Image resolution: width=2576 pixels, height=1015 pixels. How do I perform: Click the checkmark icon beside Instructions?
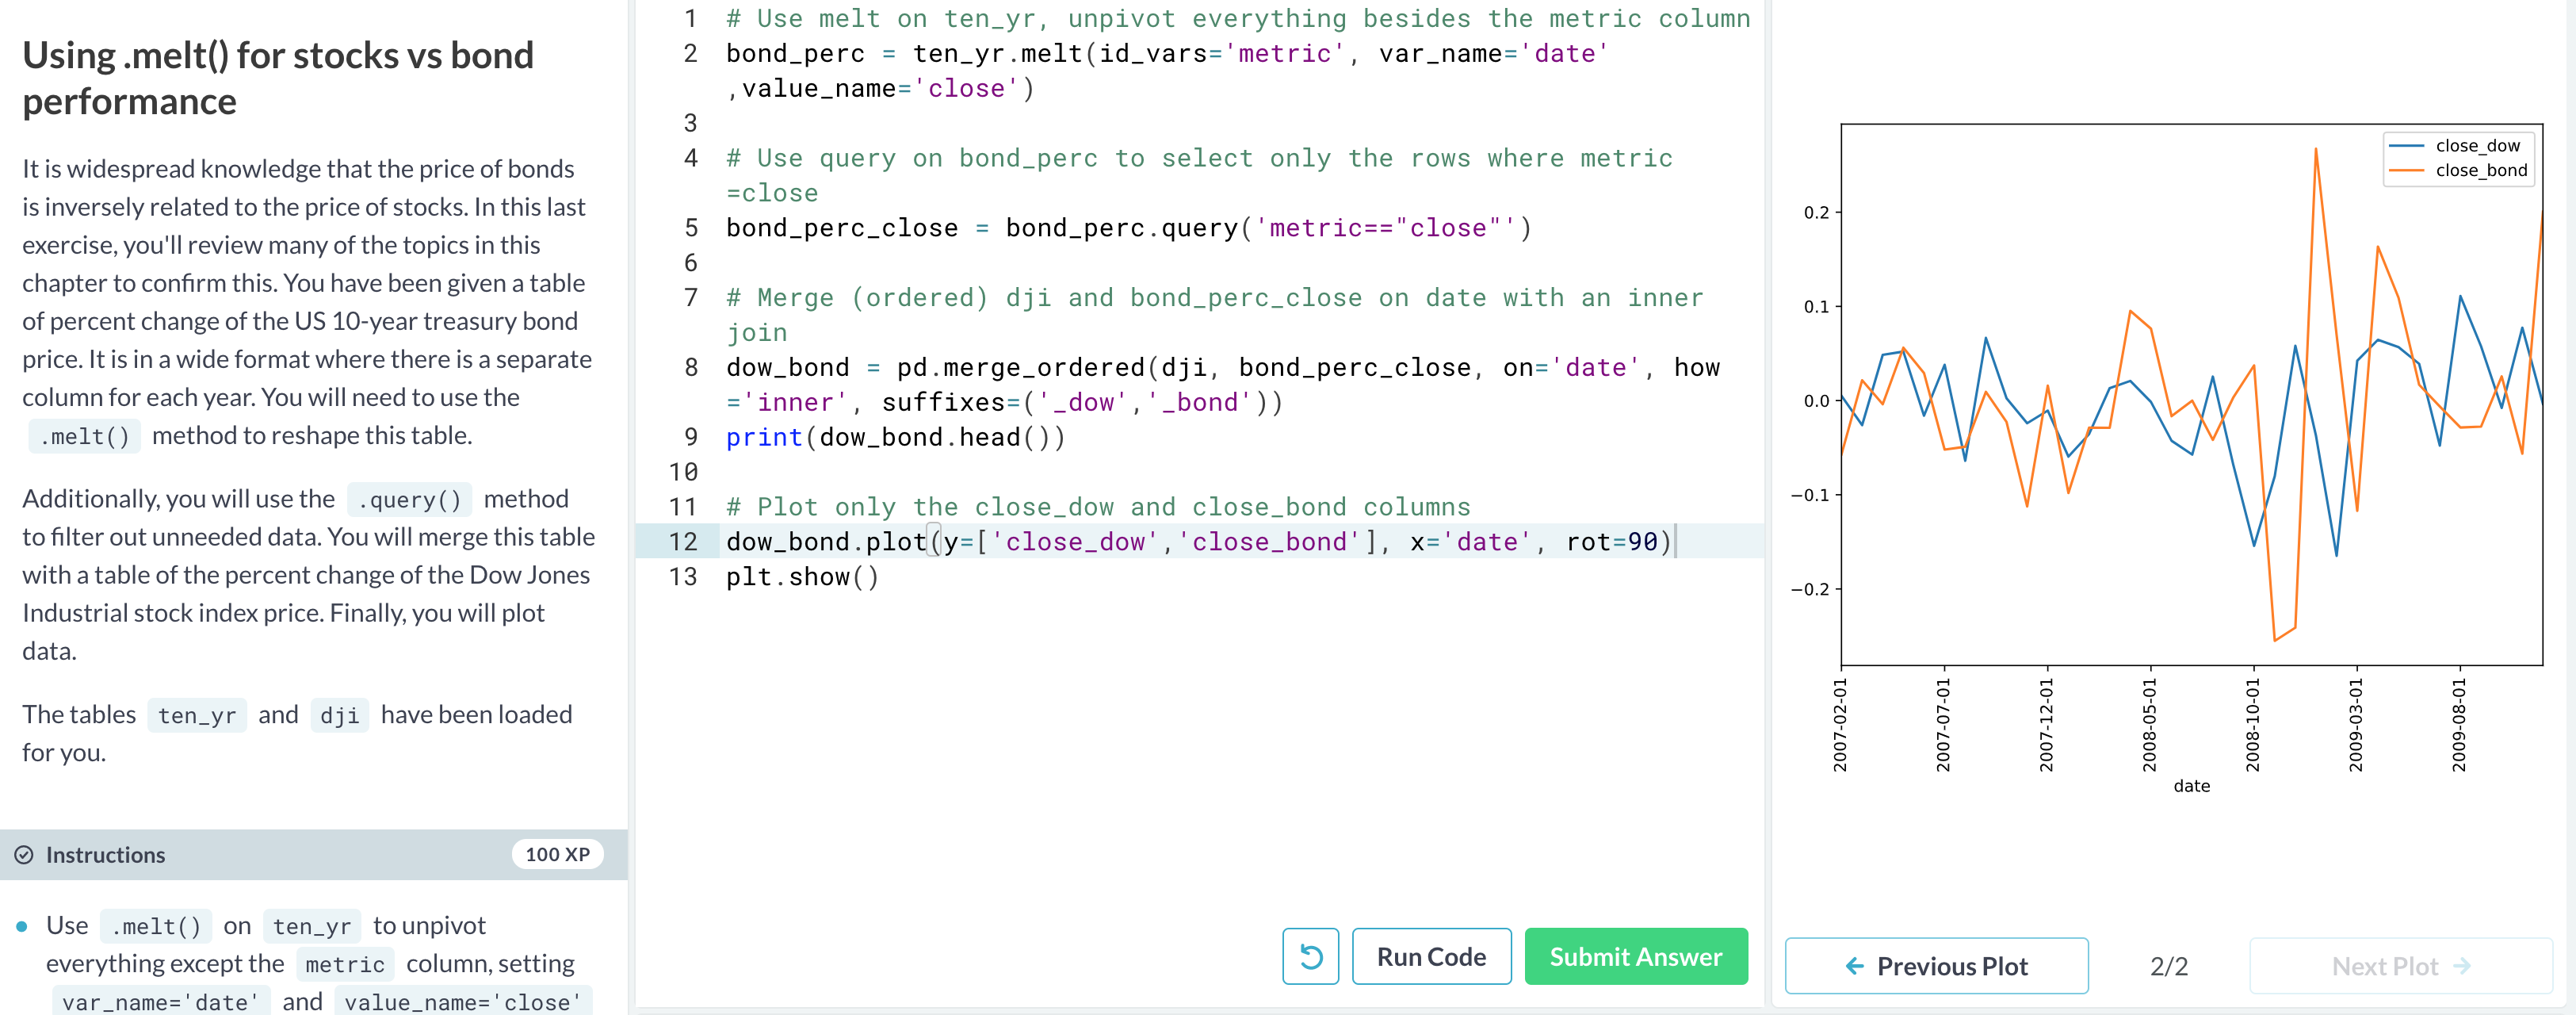pos(24,855)
